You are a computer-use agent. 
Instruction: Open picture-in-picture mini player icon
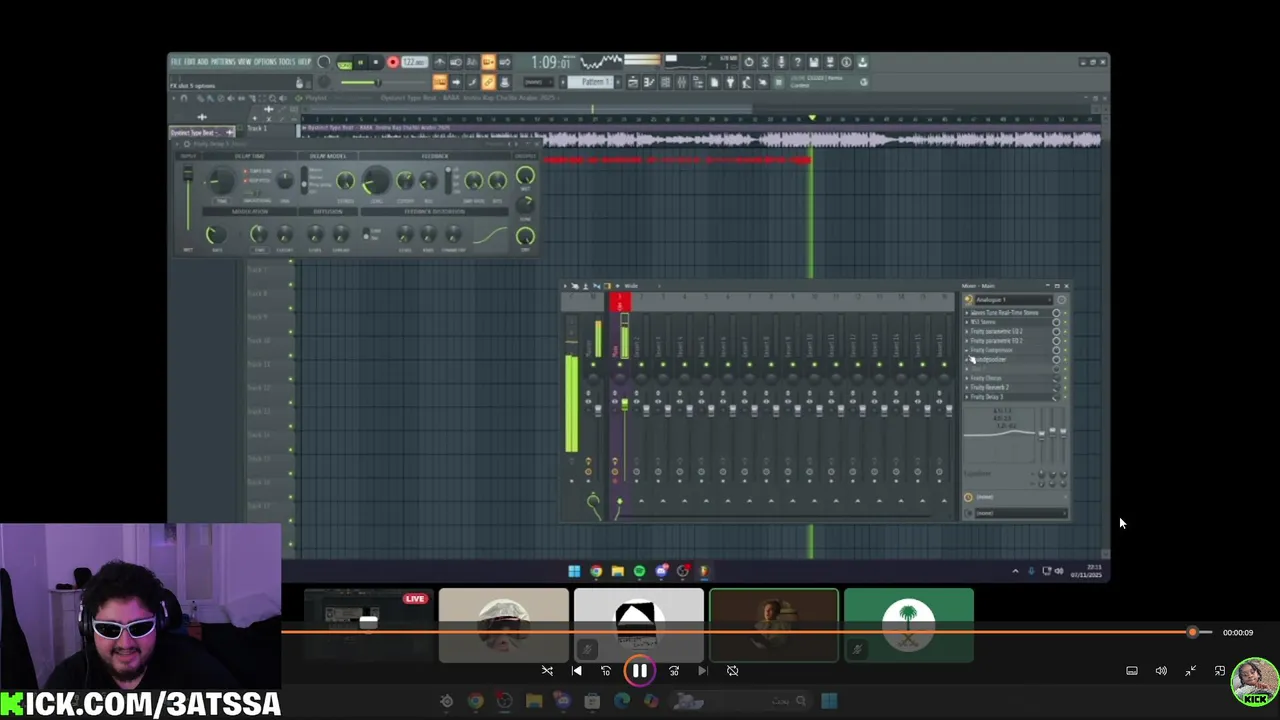click(1219, 671)
